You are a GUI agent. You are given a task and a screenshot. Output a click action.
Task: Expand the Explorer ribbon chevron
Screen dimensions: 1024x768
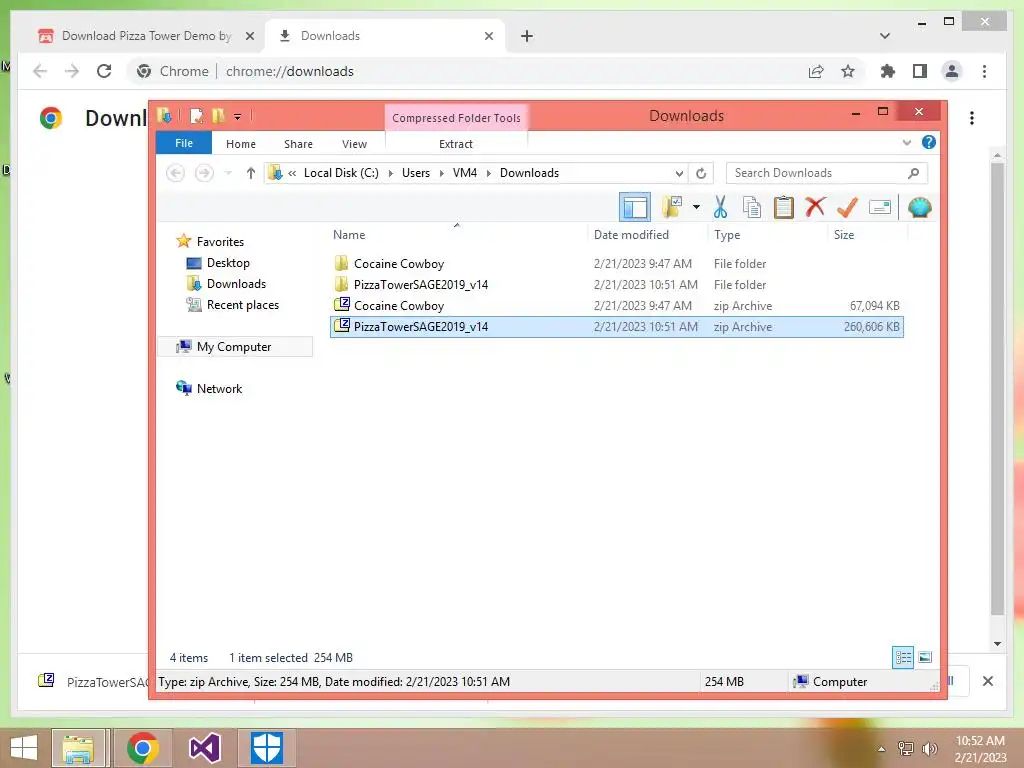pos(906,142)
